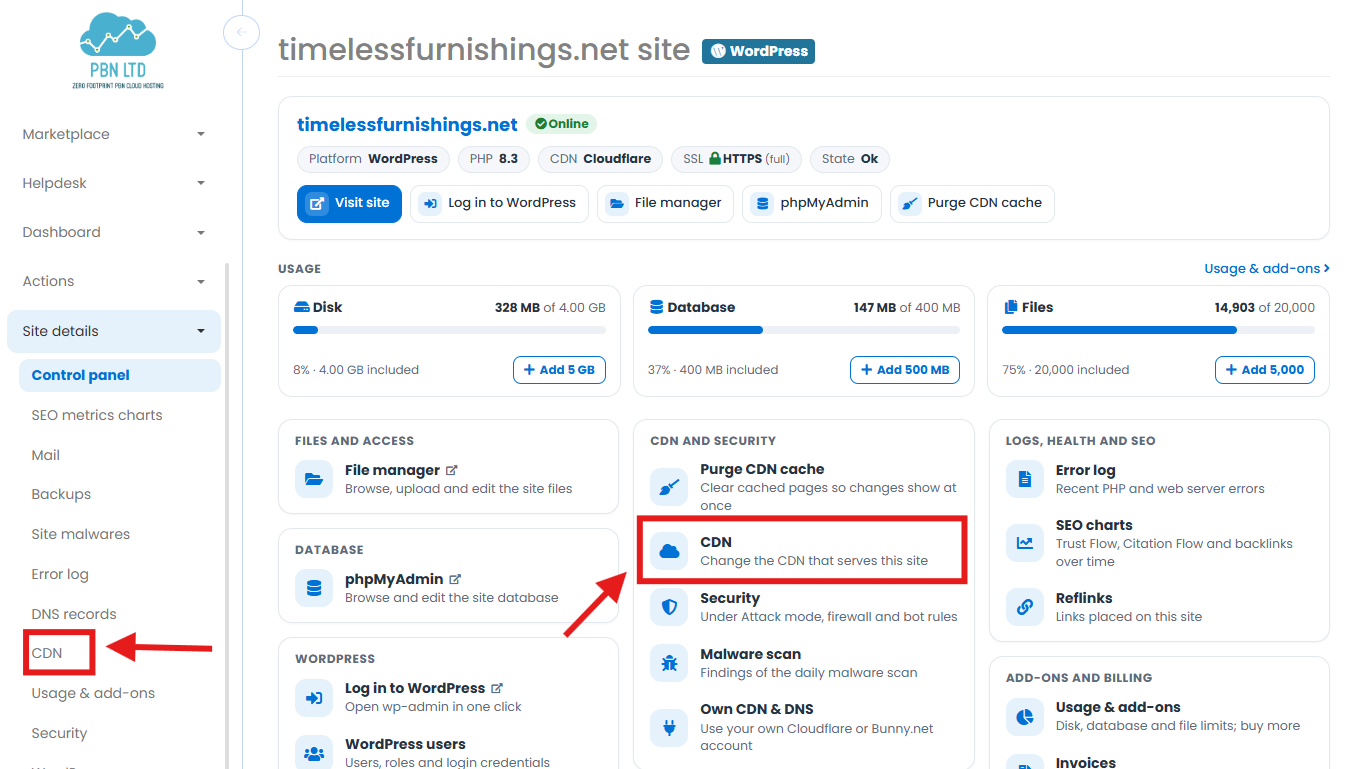Click the SSL HTTPS padlock icon

click(715, 158)
